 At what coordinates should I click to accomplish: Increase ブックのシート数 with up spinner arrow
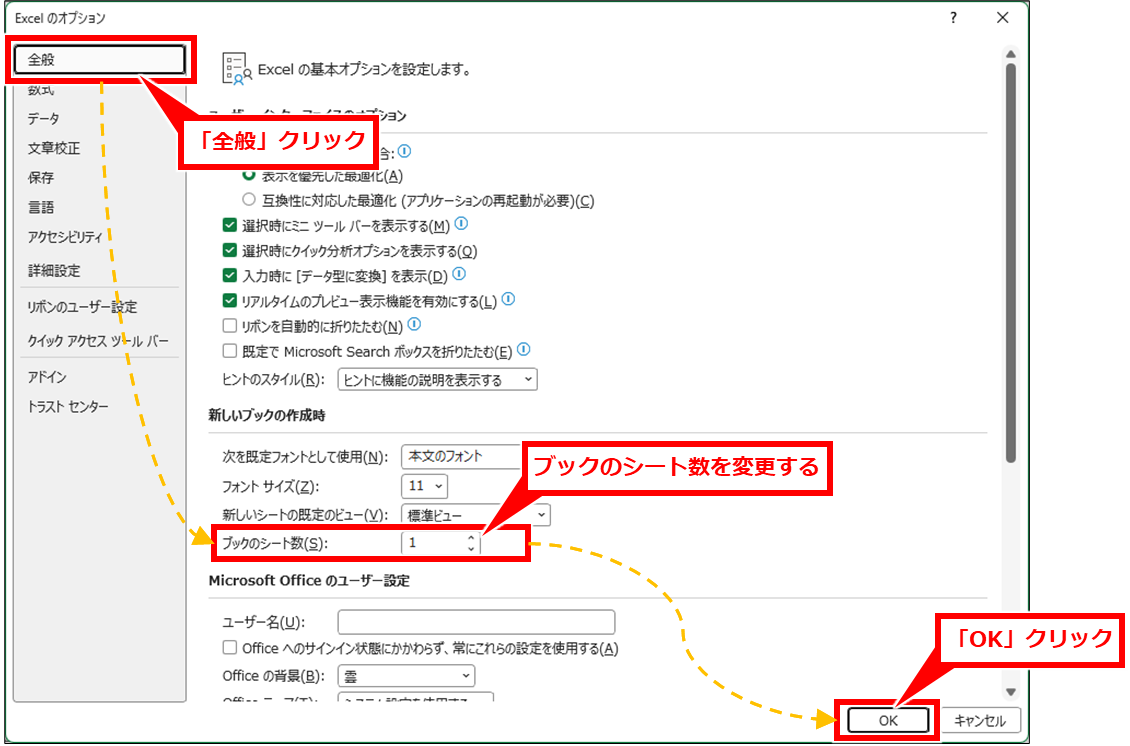[x=471, y=538]
